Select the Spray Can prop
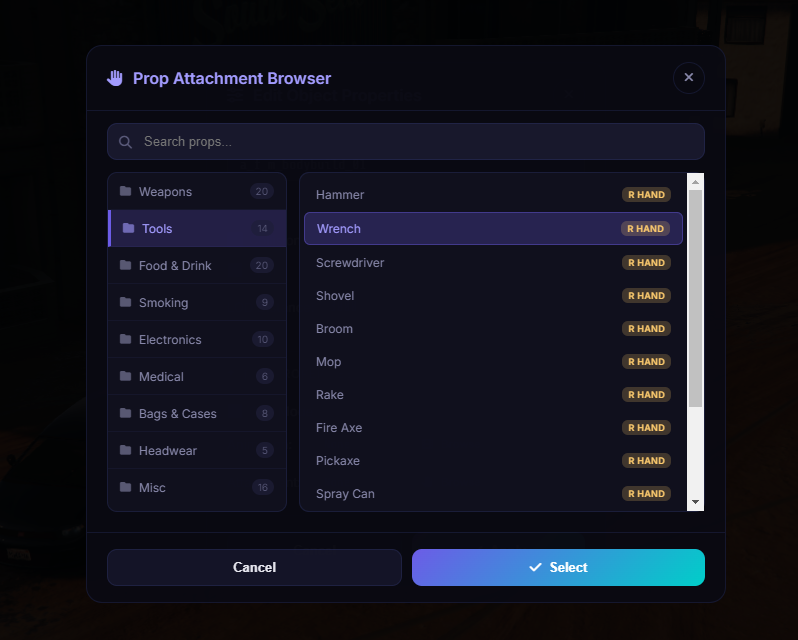The width and height of the screenshot is (798, 640). point(493,493)
